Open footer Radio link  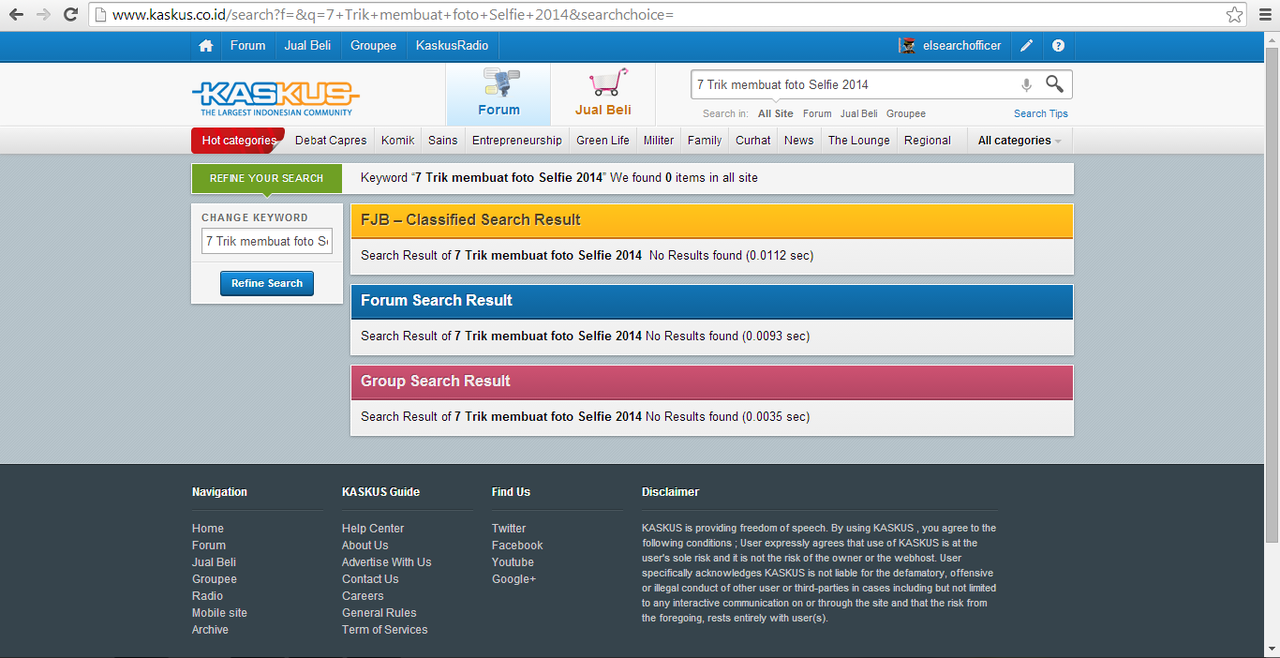tap(207, 596)
